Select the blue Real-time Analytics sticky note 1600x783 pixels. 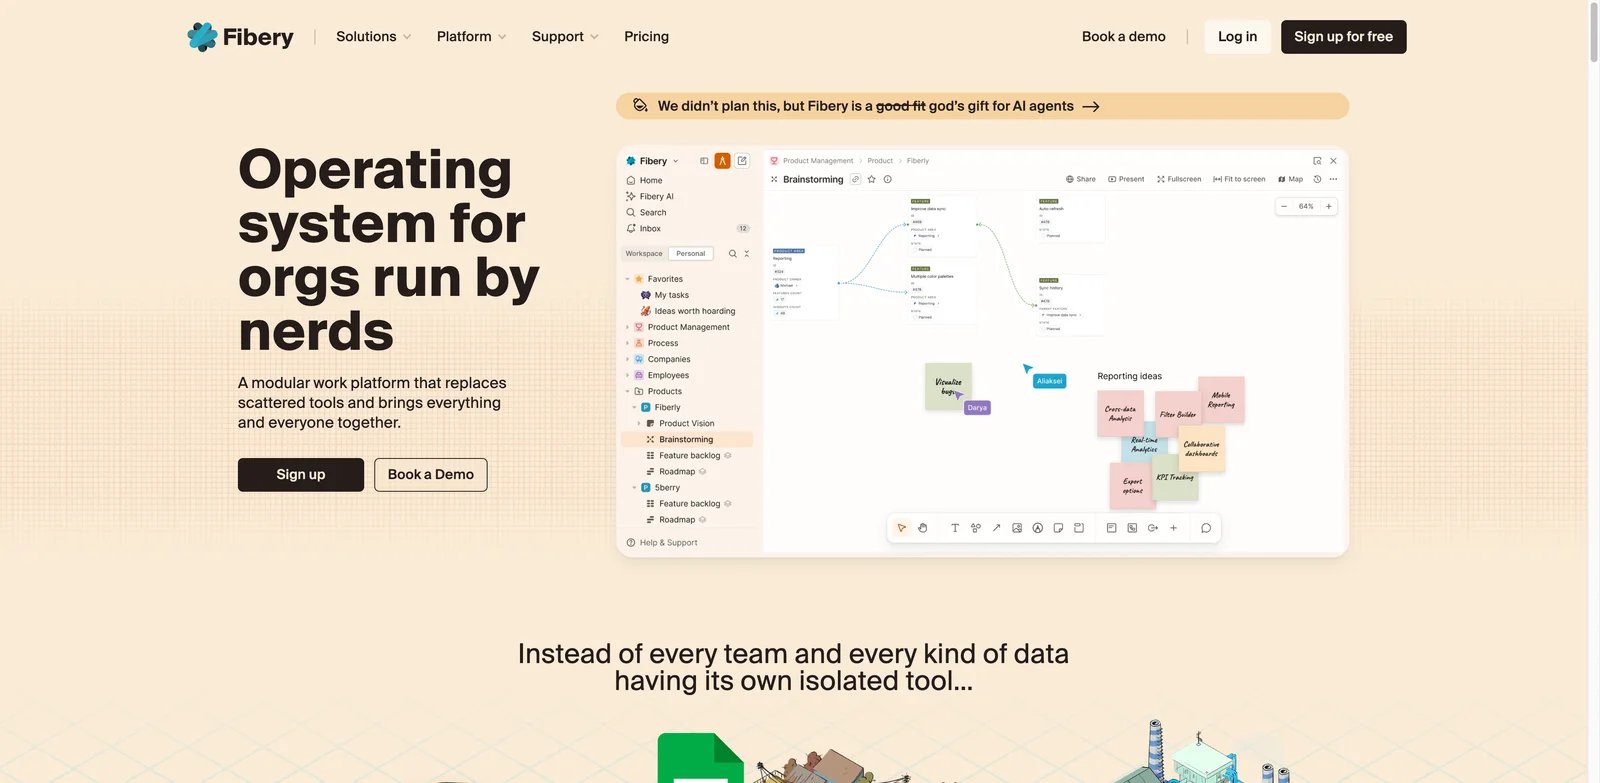click(1144, 445)
